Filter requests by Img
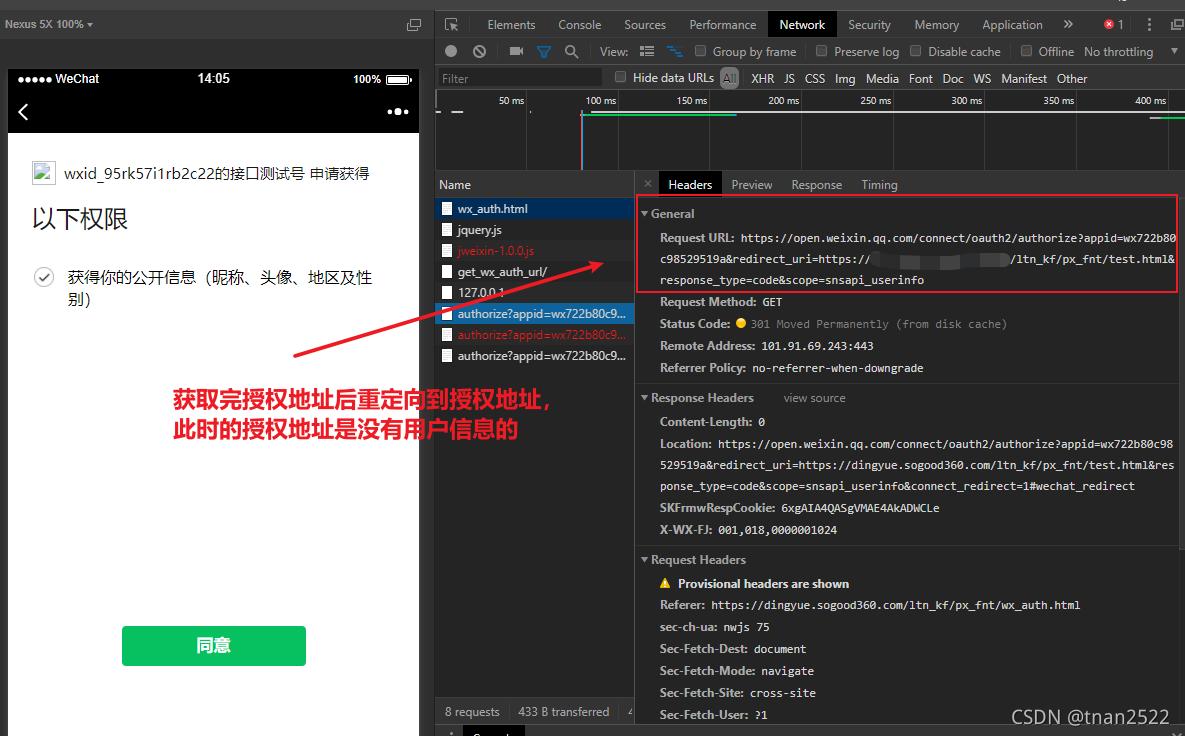 [845, 79]
